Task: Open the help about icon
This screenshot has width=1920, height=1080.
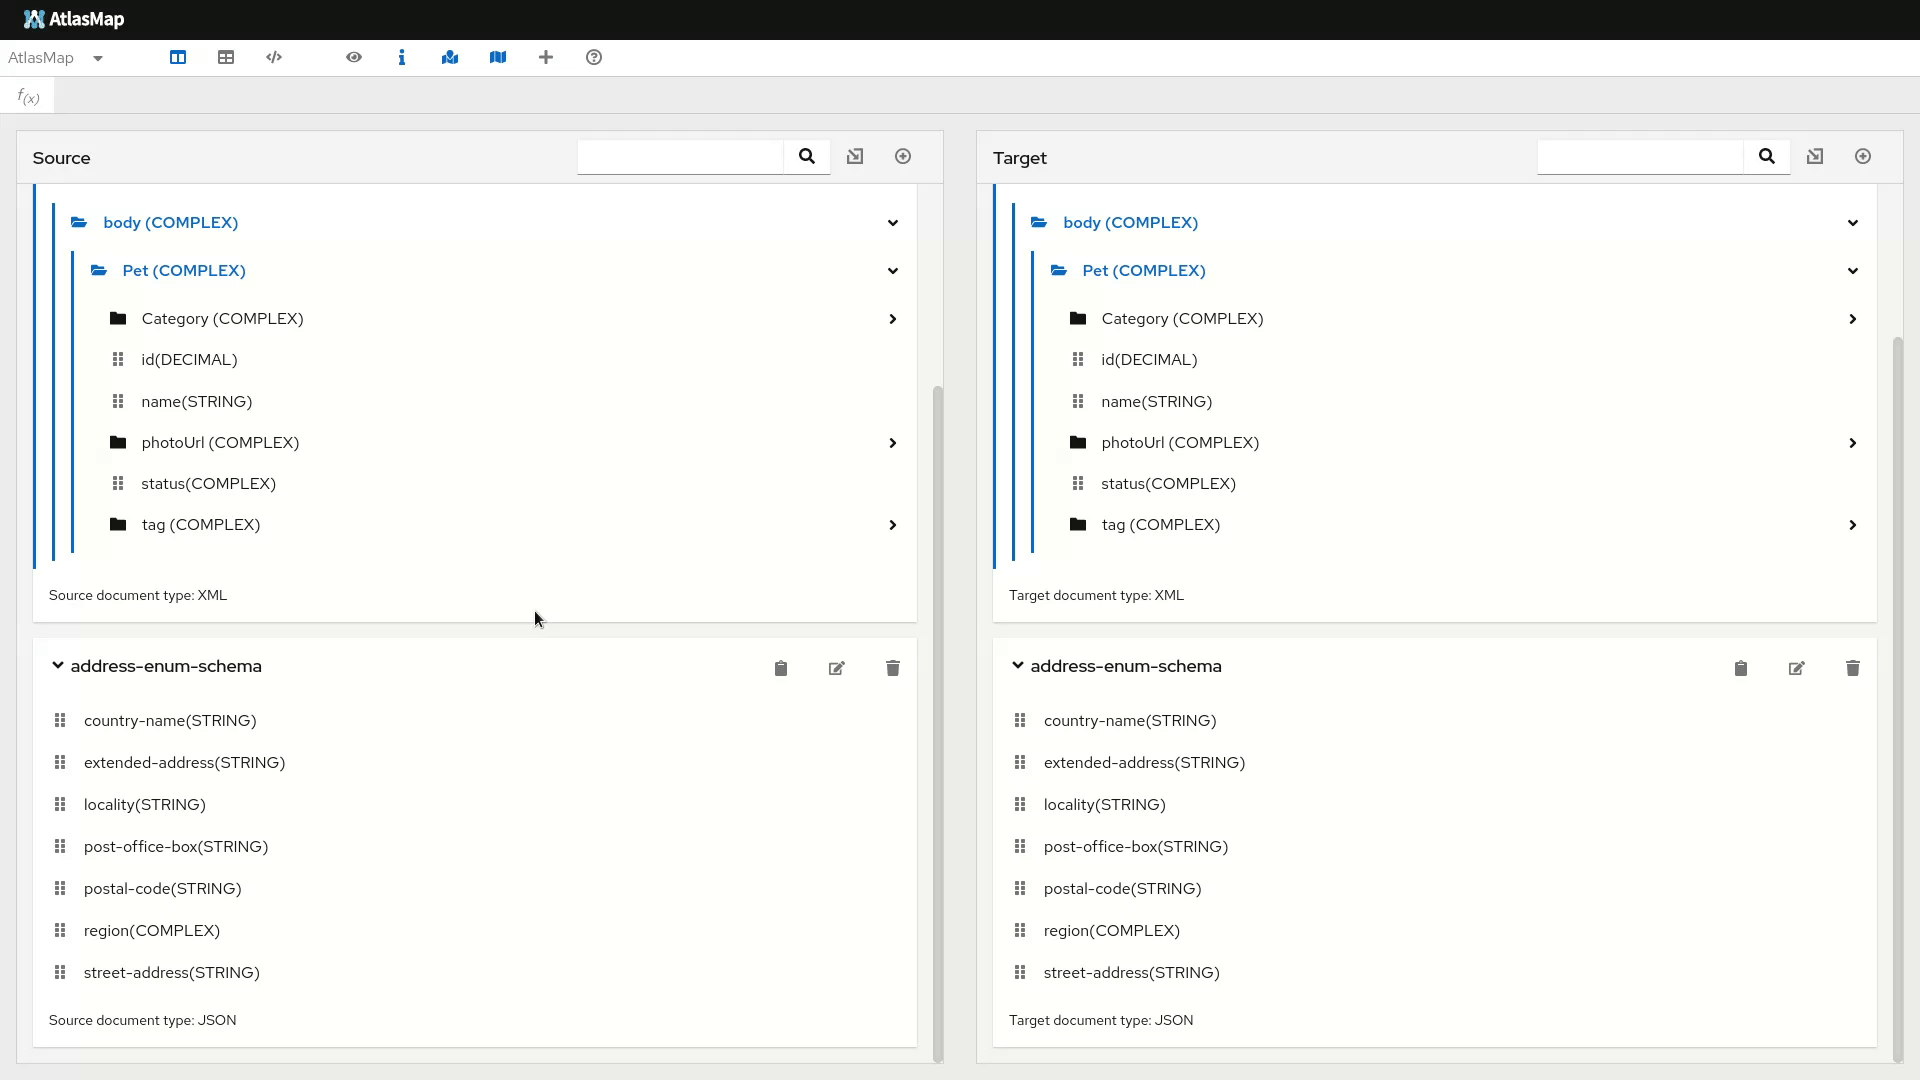Action: (x=594, y=58)
